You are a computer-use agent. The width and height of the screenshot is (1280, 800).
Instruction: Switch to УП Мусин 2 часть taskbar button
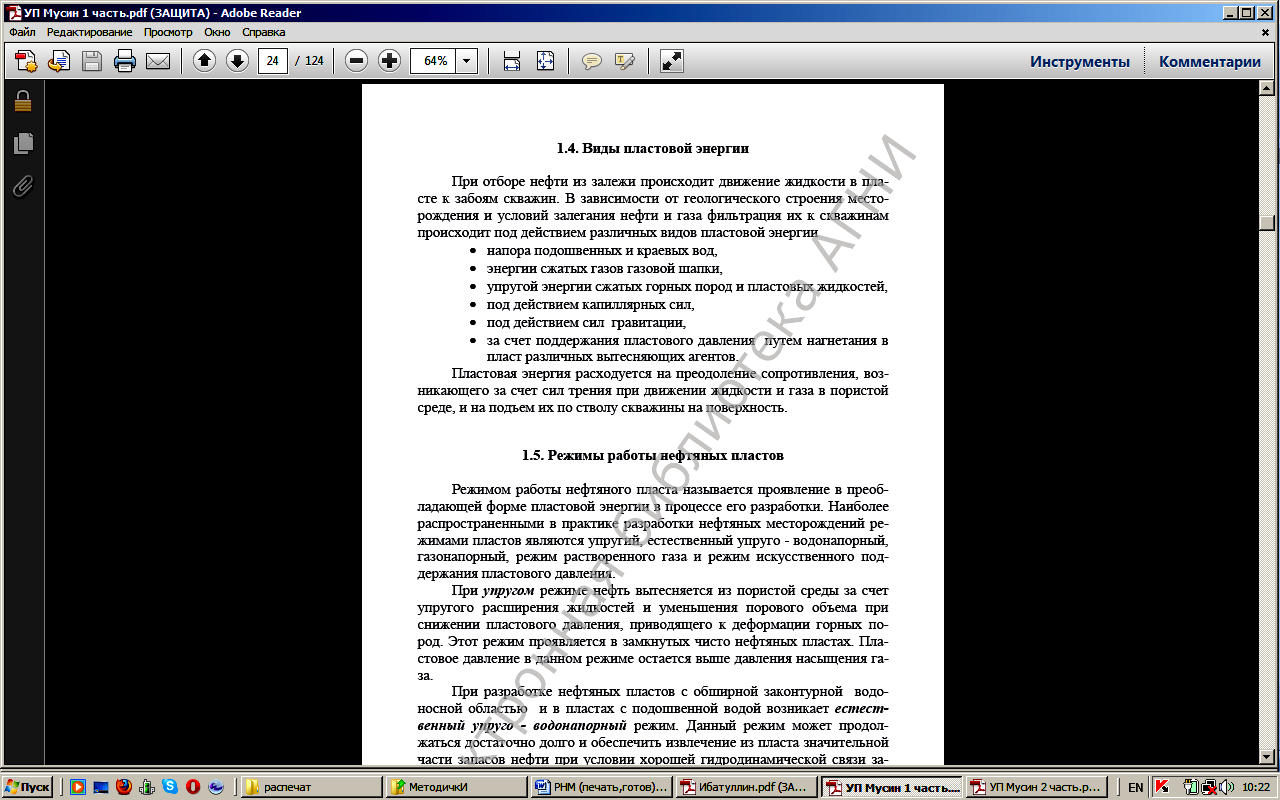[1036, 787]
